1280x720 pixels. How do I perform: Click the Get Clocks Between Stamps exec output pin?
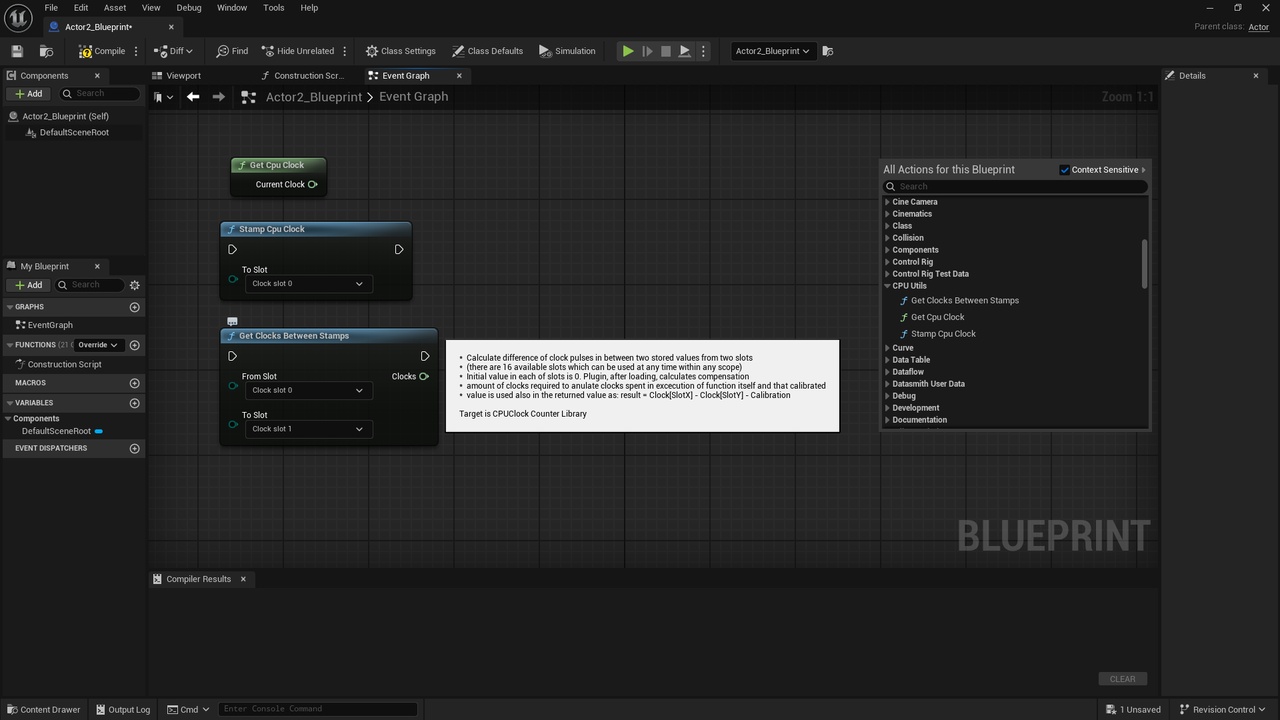pos(425,356)
